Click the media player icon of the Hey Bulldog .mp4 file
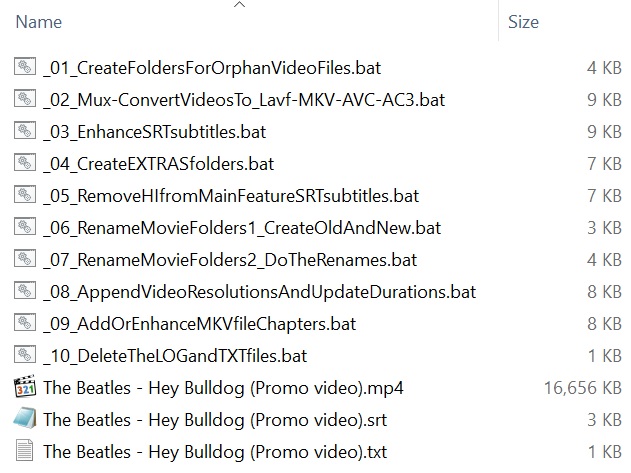This screenshot has width=631, height=473. [25, 386]
